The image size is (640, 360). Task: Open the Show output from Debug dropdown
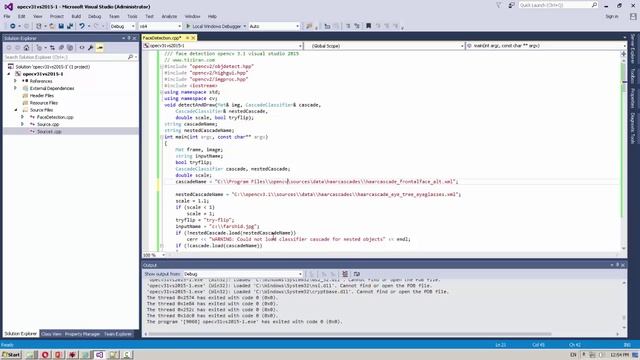(x=243, y=274)
